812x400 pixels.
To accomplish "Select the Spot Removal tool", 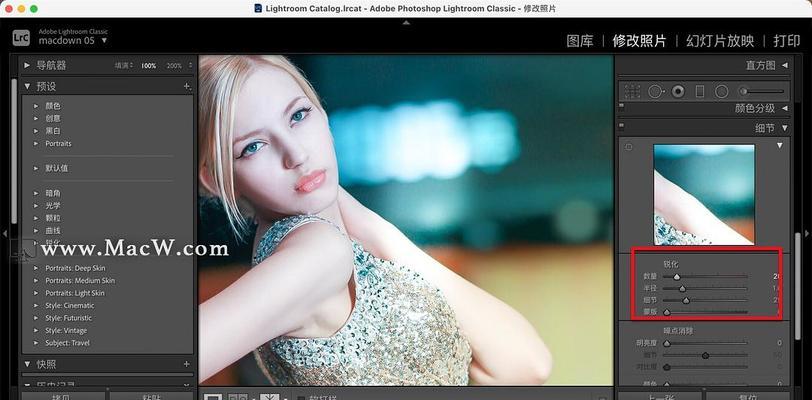I will click(656, 92).
